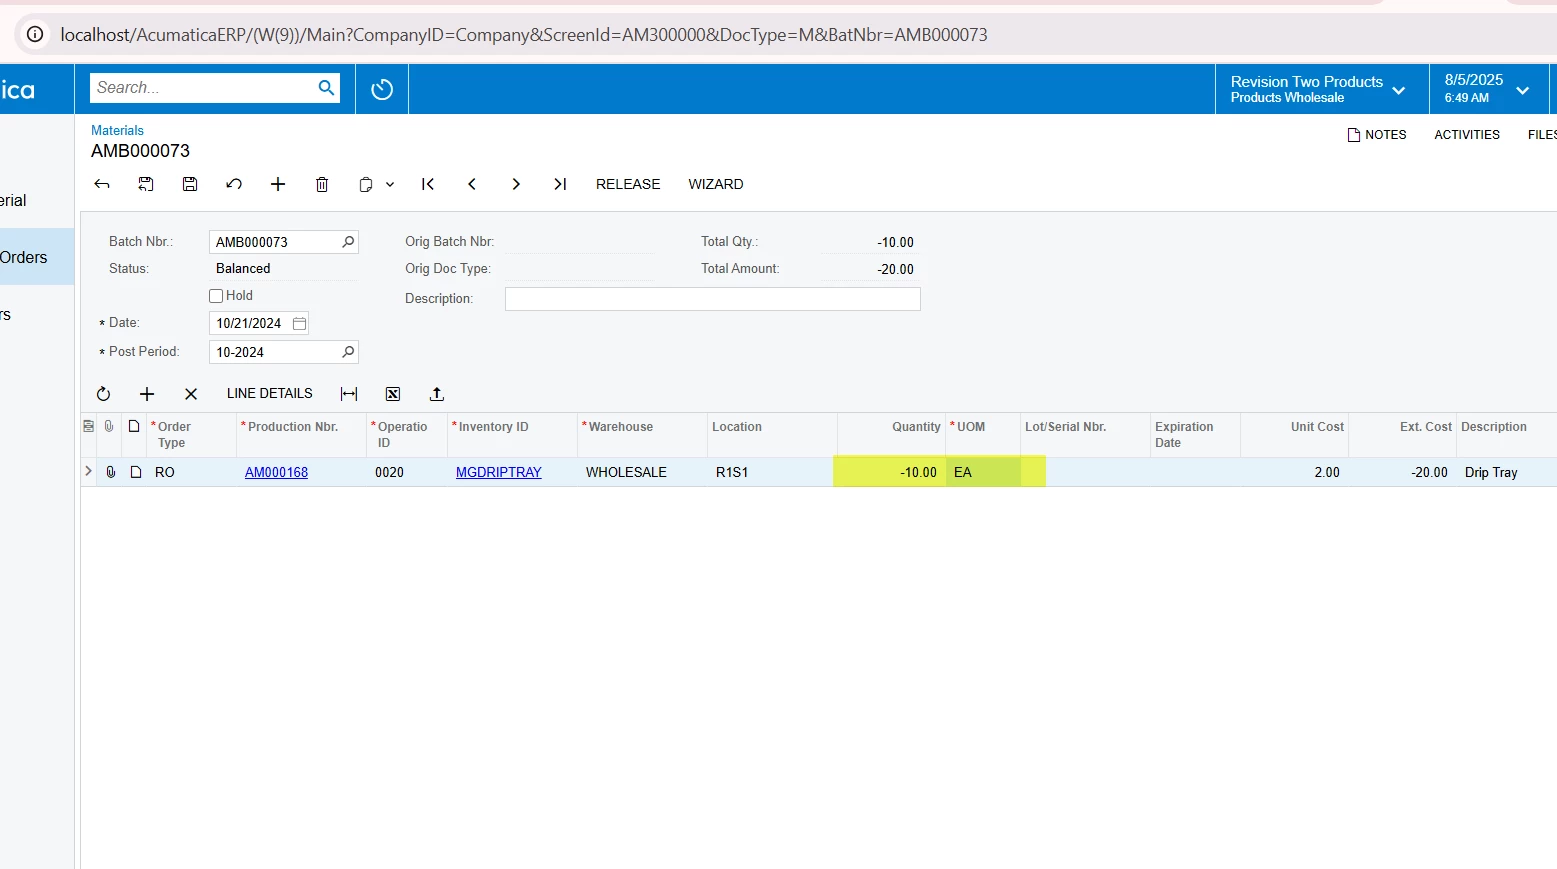Expand the clipboard dropdown arrow
The image size is (1557, 869).
point(390,184)
